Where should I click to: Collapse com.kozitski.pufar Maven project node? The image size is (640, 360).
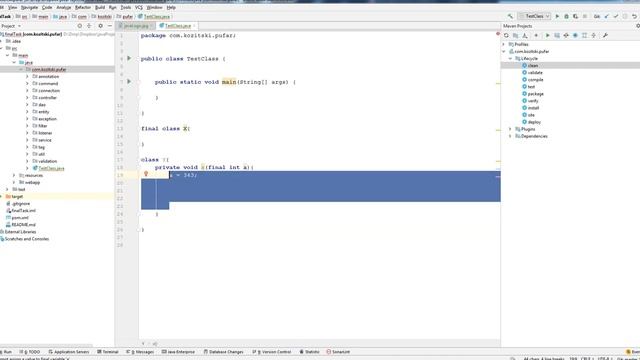coord(504,51)
